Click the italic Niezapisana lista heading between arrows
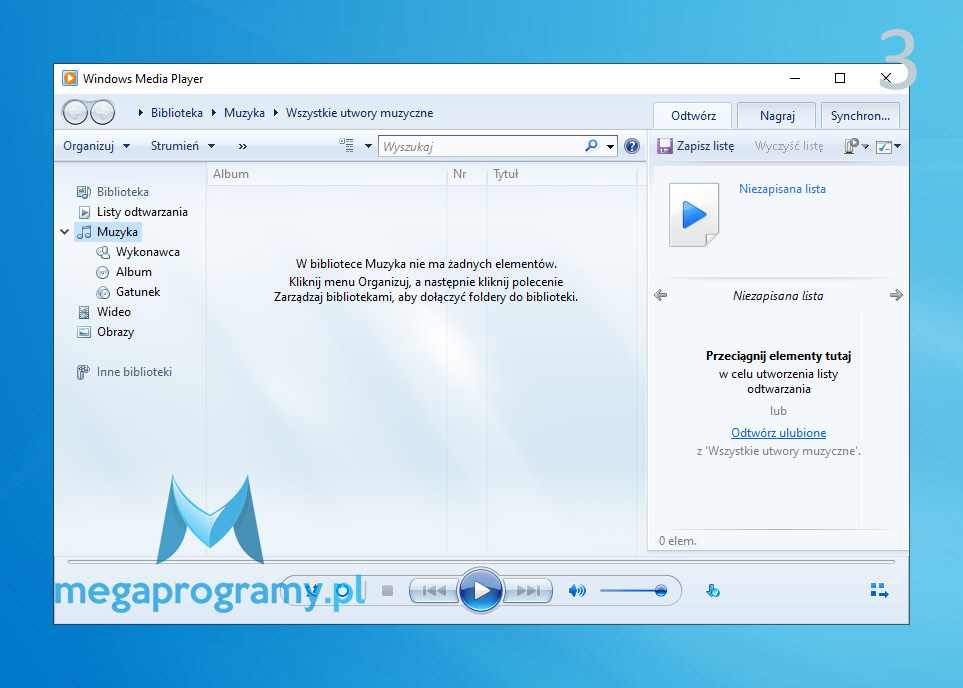This screenshot has height=688, width=963. [x=778, y=295]
